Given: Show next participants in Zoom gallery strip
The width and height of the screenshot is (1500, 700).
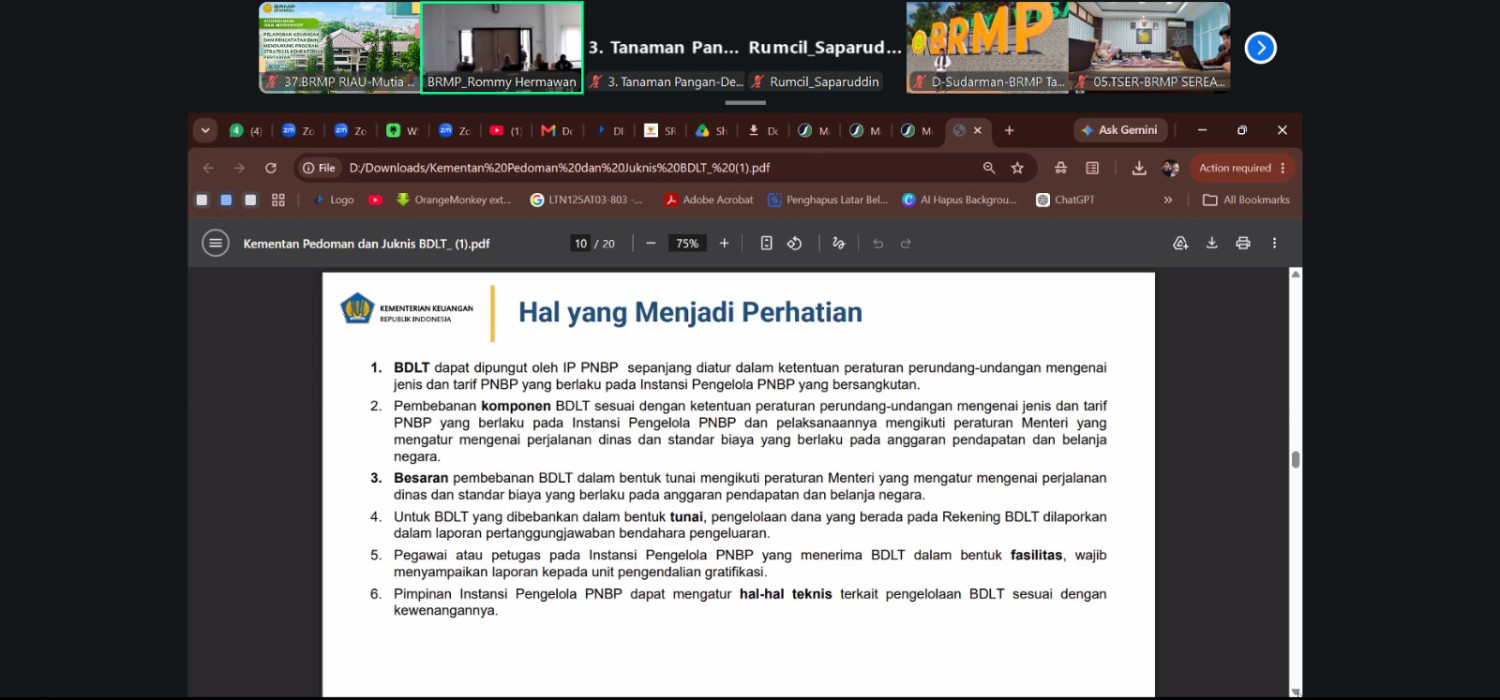Looking at the screenshot, I should 1260,47.
